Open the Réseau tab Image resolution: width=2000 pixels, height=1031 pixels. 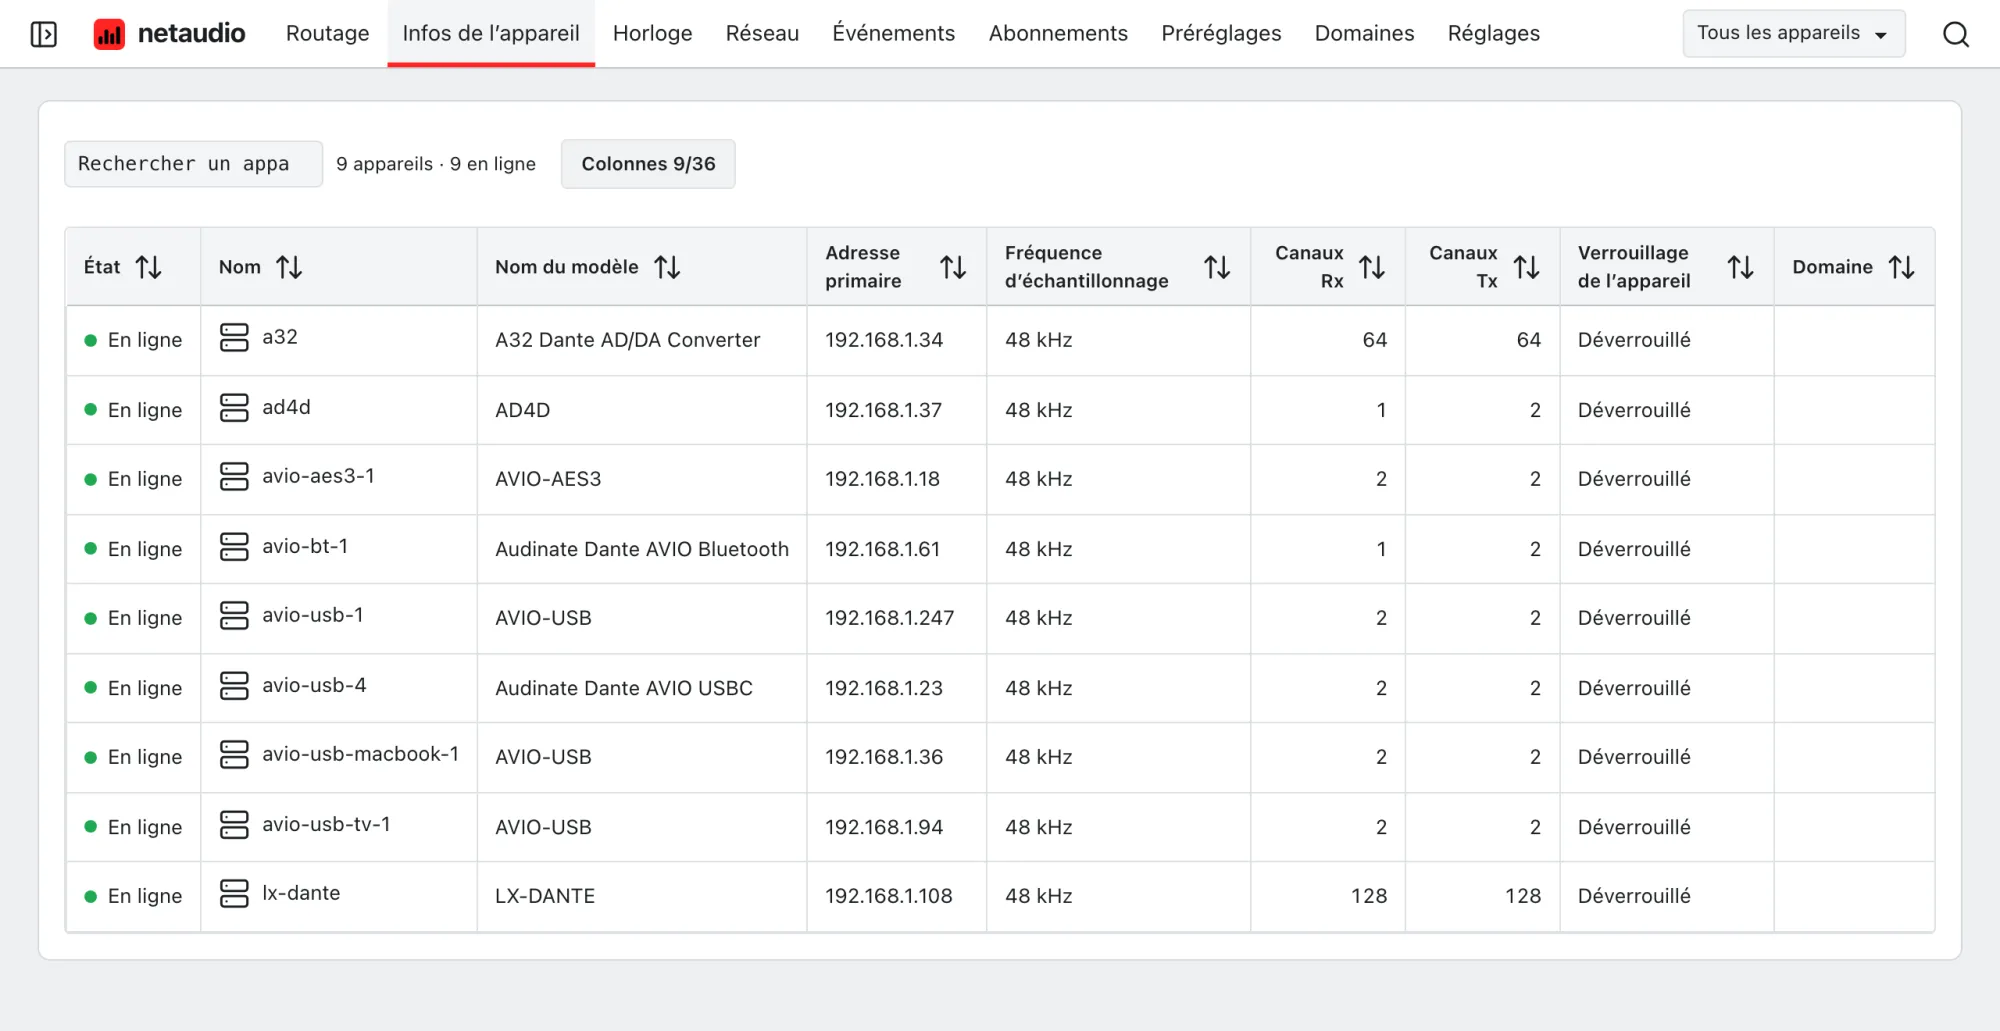click(762, 34)
